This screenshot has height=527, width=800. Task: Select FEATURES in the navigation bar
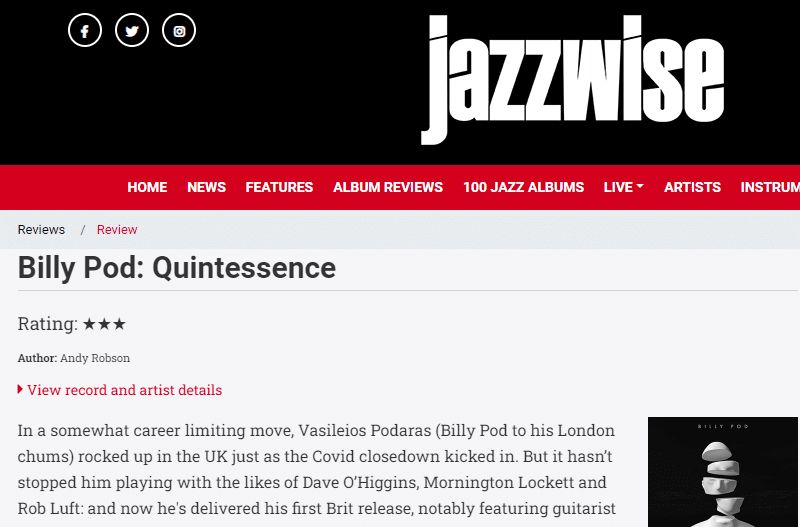[279, 187]
